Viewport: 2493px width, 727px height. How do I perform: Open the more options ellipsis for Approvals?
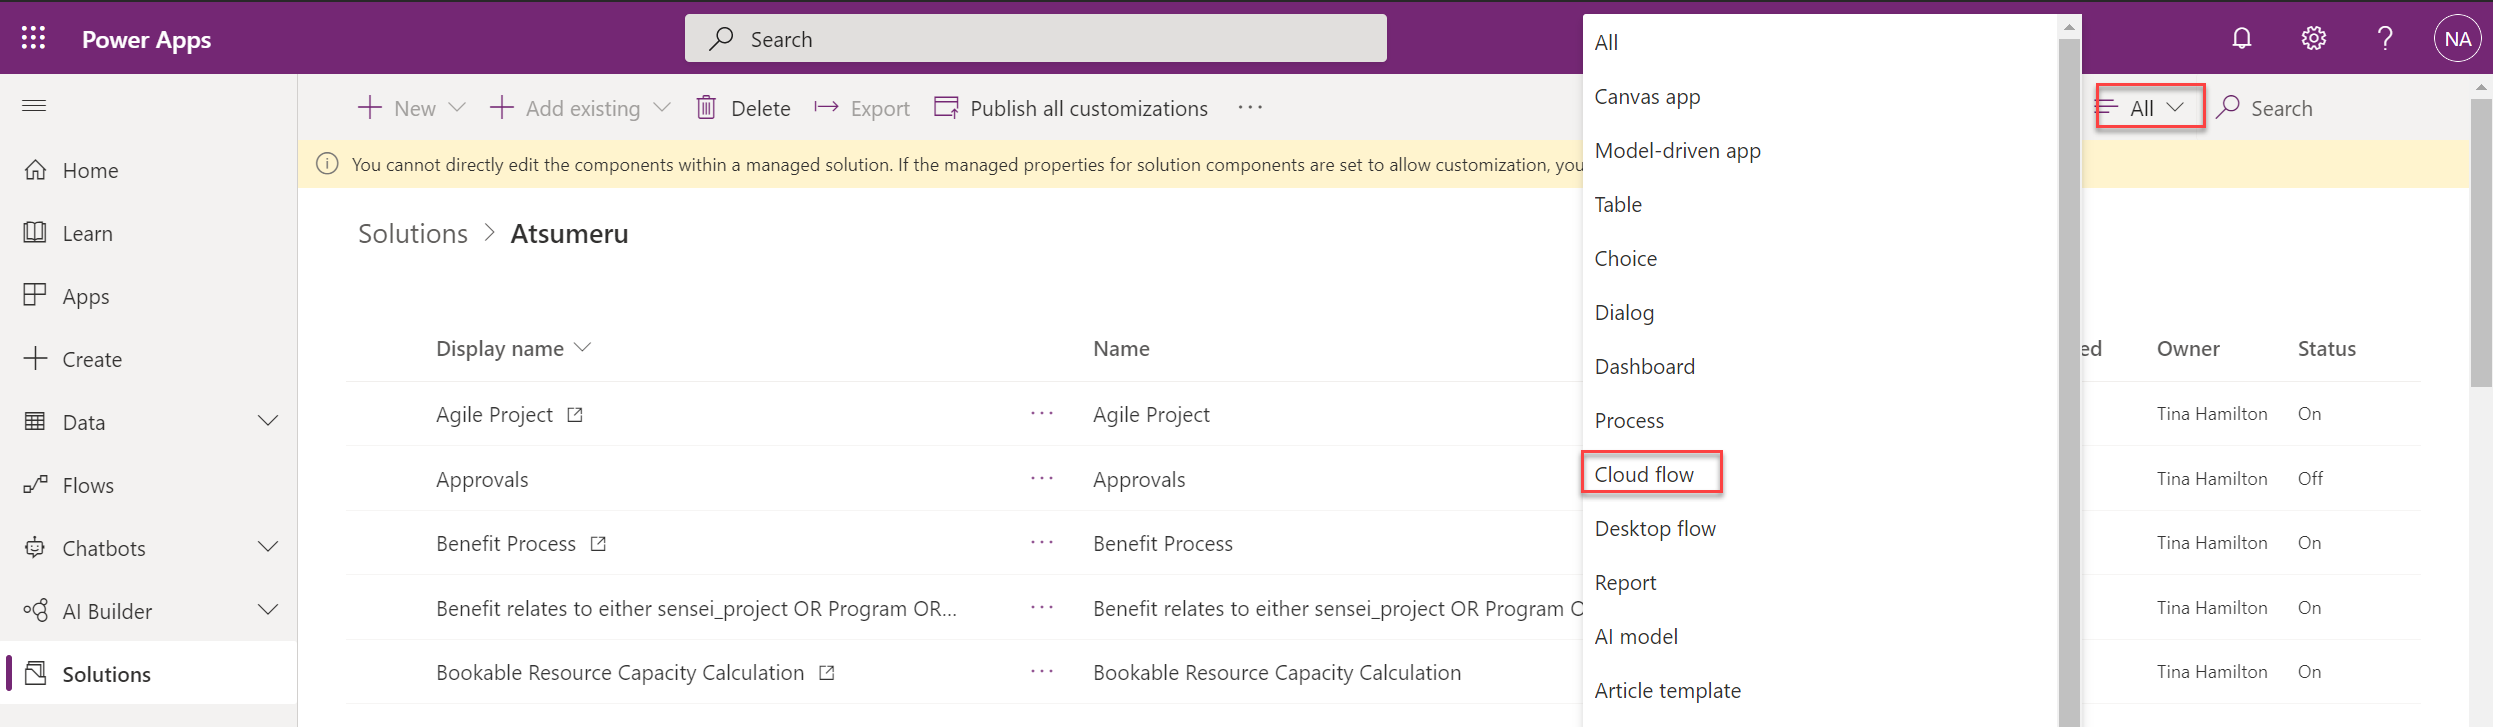pos(1042,478)
